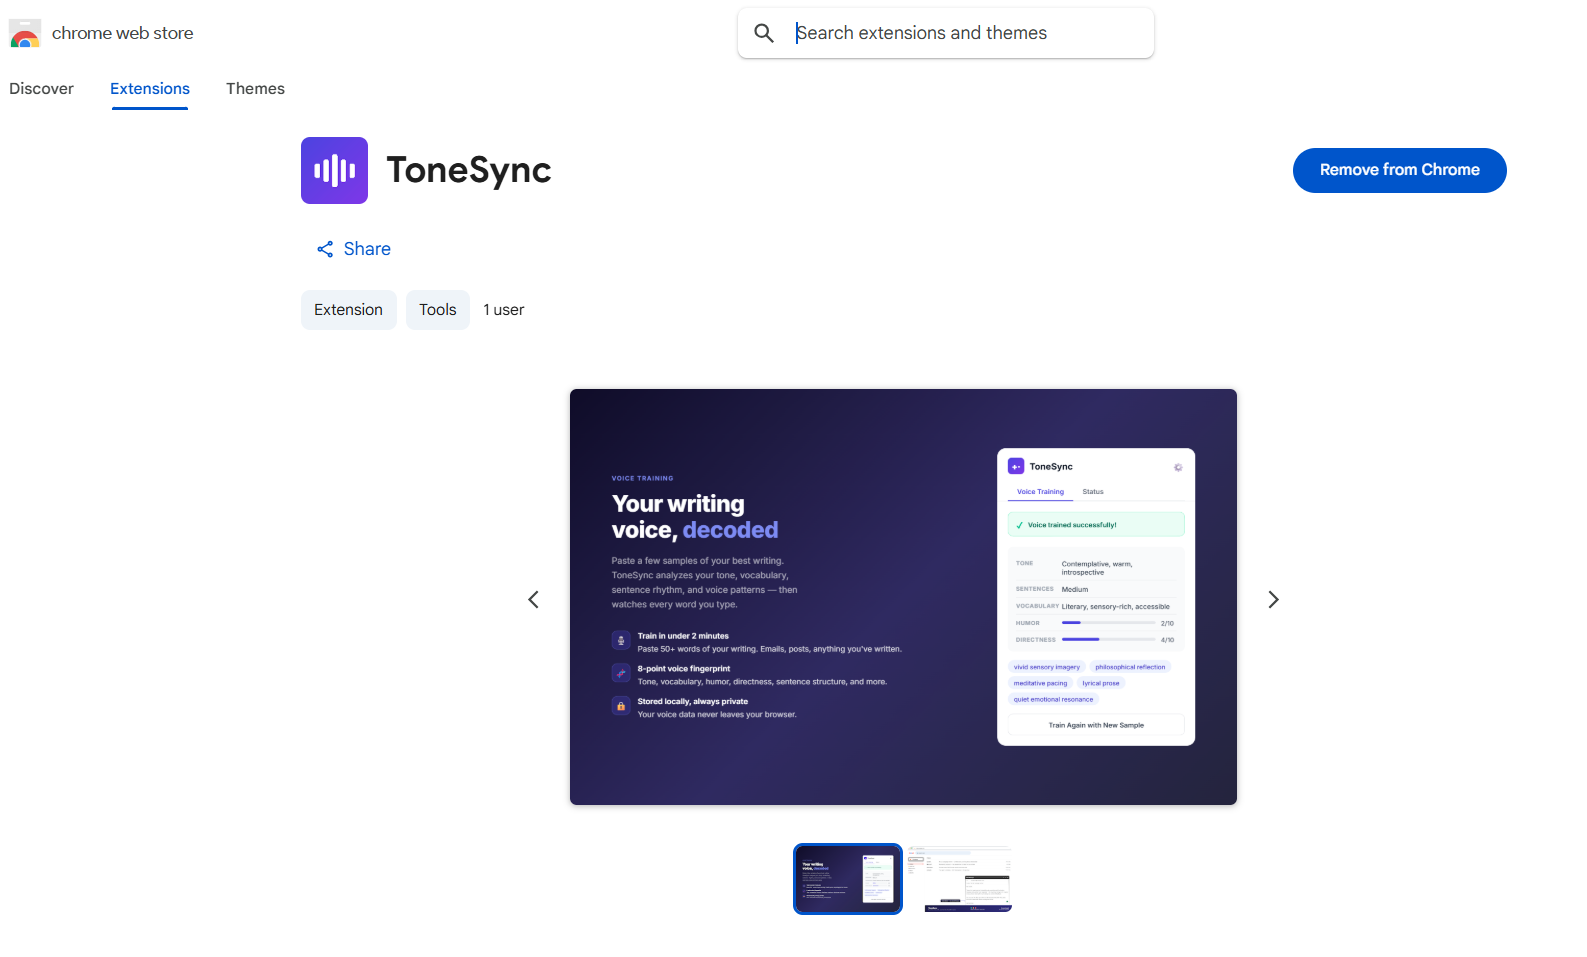This screenshot has height=957, width=1587.
Task: Click the '1 user' count text
Action: [x=503, y=310]
